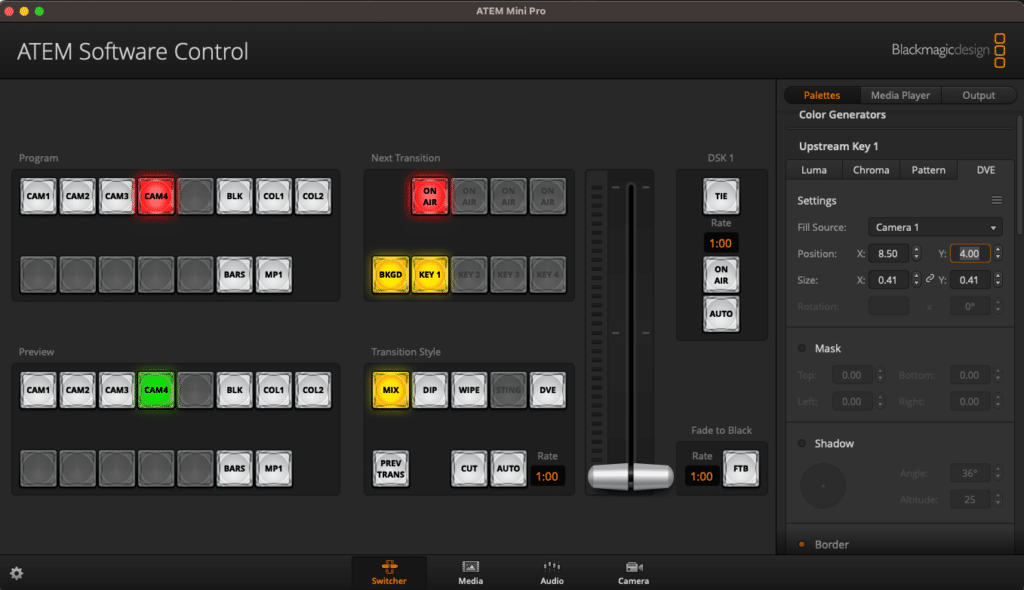The width and height of the screenshot is (1024, 590).
Task: Toggle KEY 1 in Next Transition
Action: (430, 274)
